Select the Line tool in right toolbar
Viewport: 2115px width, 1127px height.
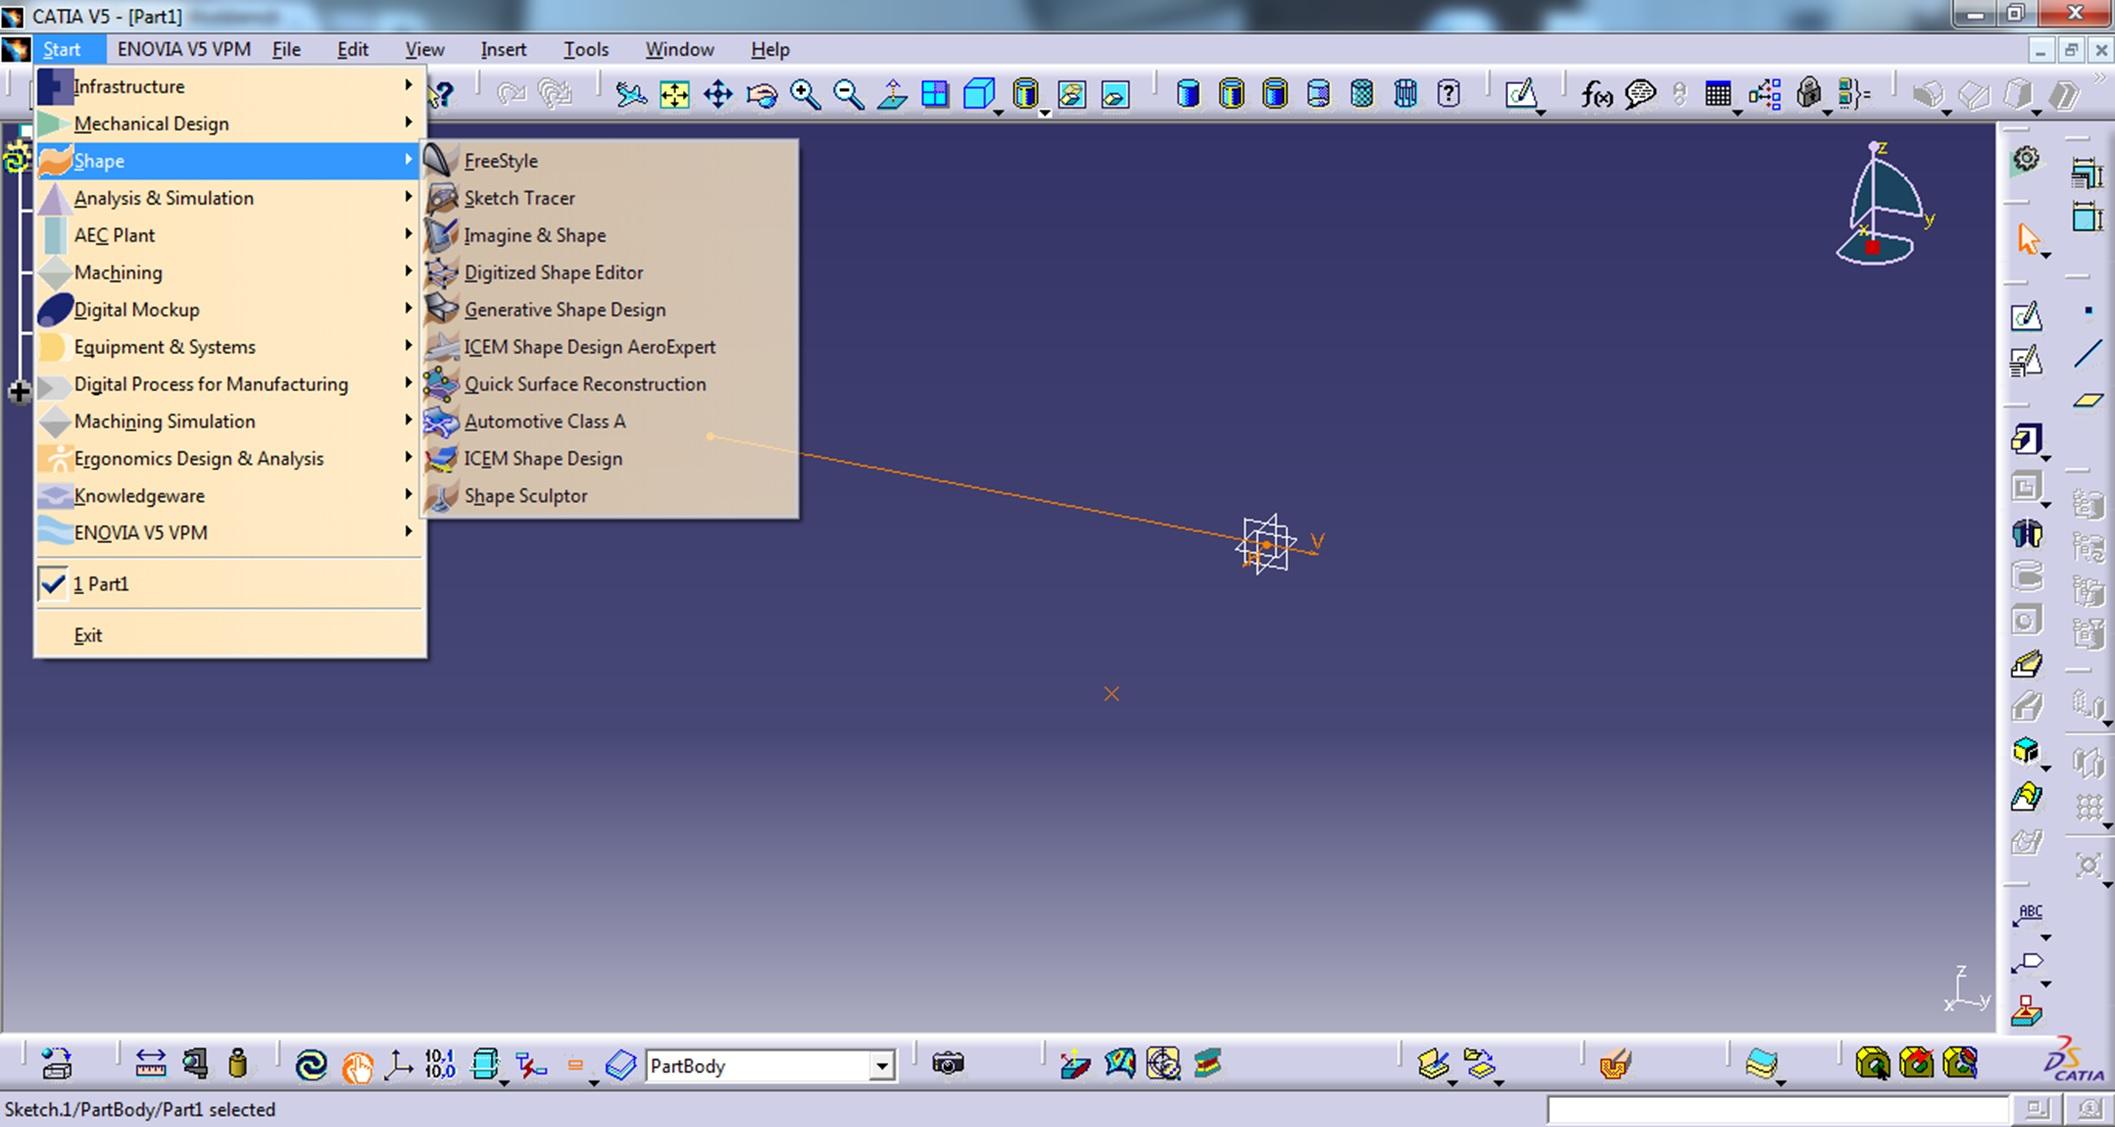(2088, 354)
